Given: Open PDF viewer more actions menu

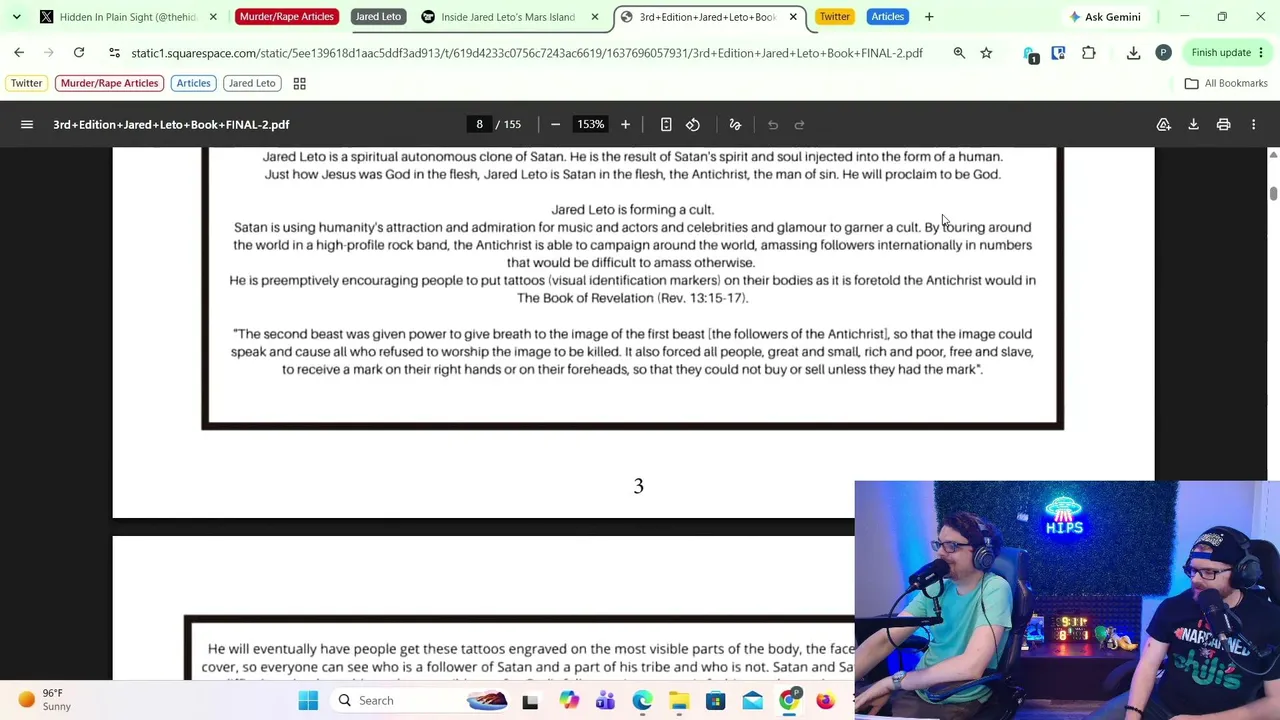Looking at the screenshot, I should pyautogui.click(x=1253, y=125).
